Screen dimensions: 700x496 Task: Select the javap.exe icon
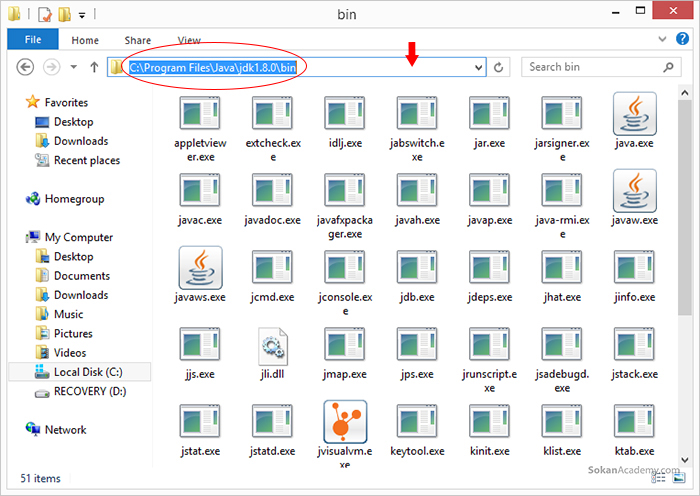click(x=489, y=190)
